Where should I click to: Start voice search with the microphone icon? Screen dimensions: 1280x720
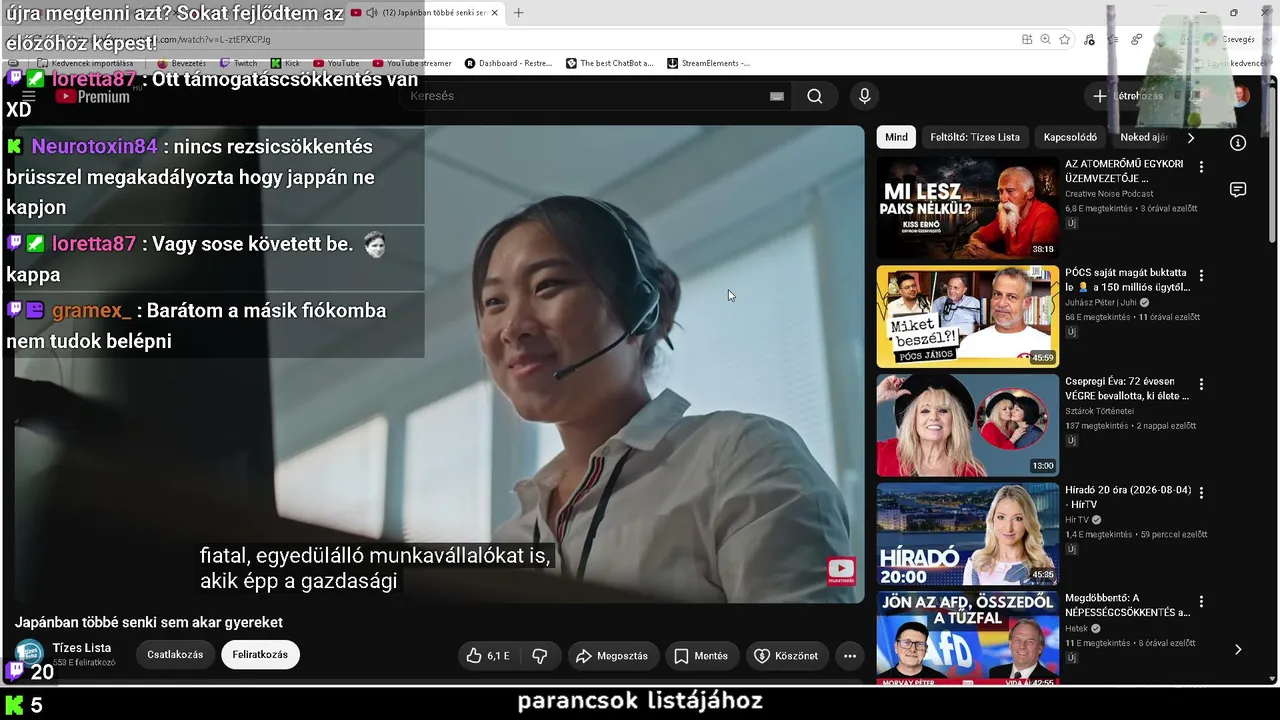click(865, 96)
